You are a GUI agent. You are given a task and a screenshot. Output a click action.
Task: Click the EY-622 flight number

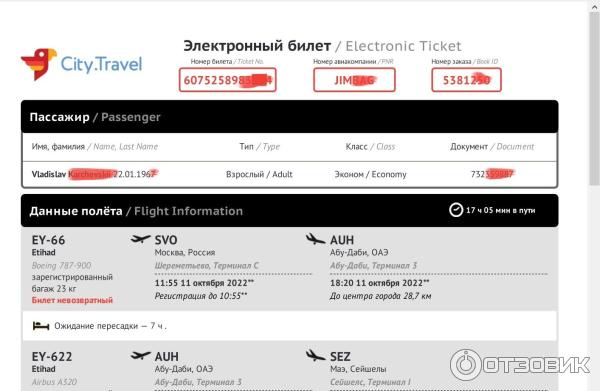point(52,357)
